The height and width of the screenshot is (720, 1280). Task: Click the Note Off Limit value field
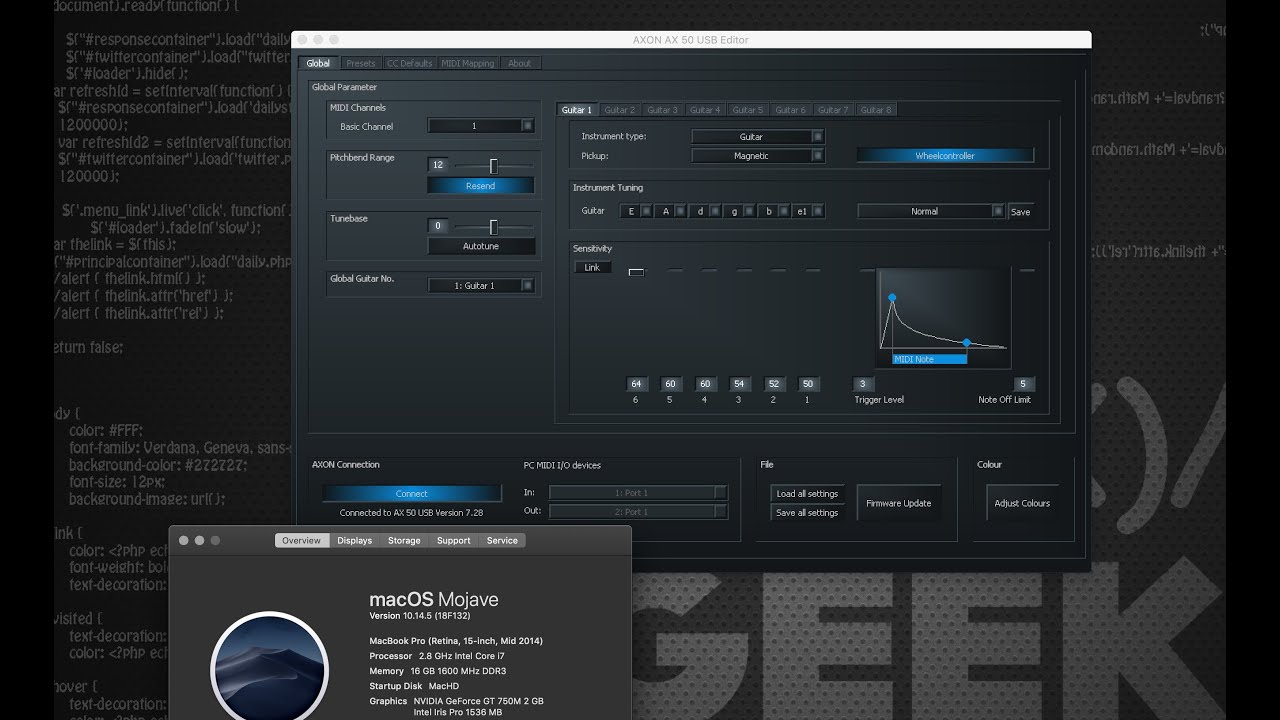(1022, 384)
